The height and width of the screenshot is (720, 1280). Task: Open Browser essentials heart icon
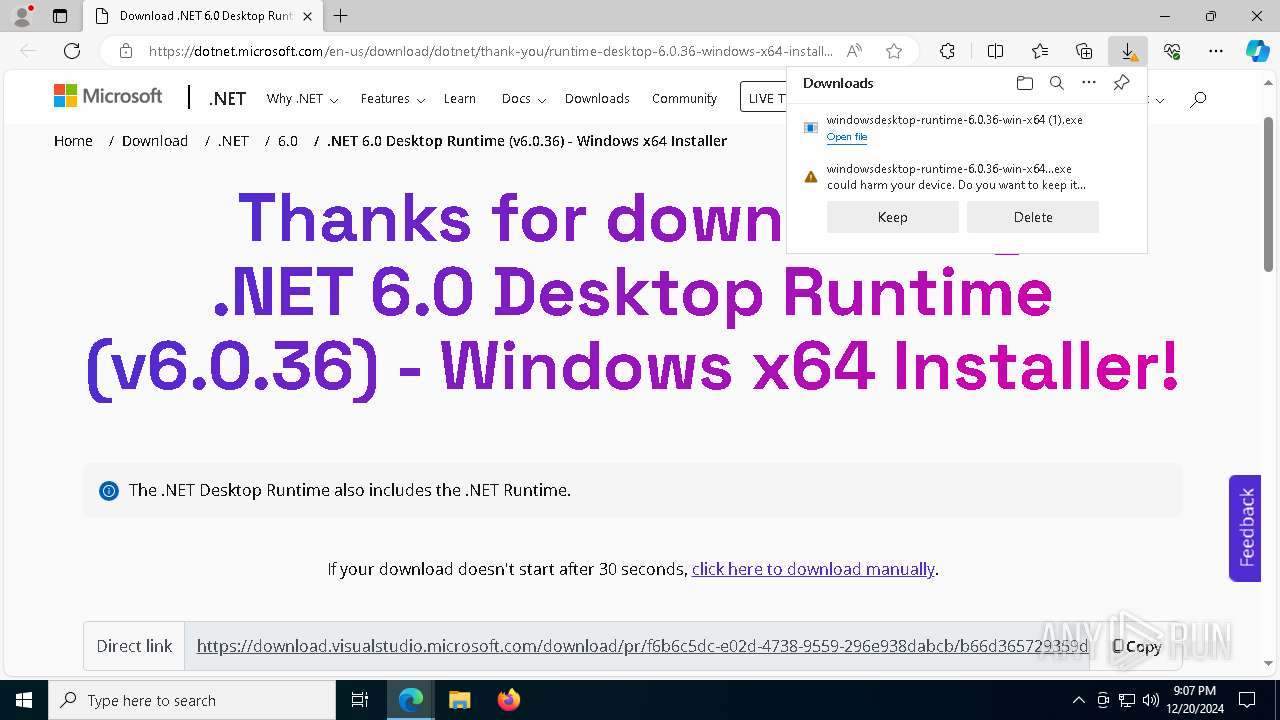(1172, 51)
